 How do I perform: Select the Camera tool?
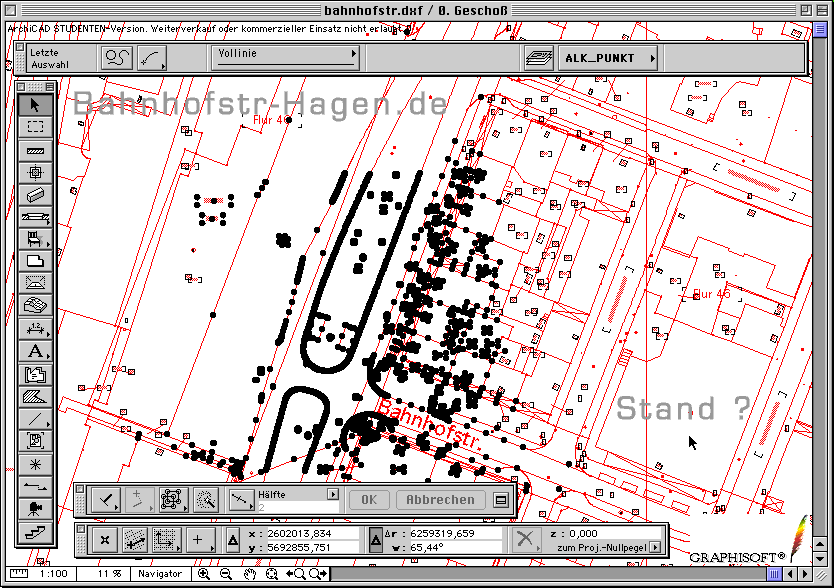pyautogui.click(x=36, y=508)
